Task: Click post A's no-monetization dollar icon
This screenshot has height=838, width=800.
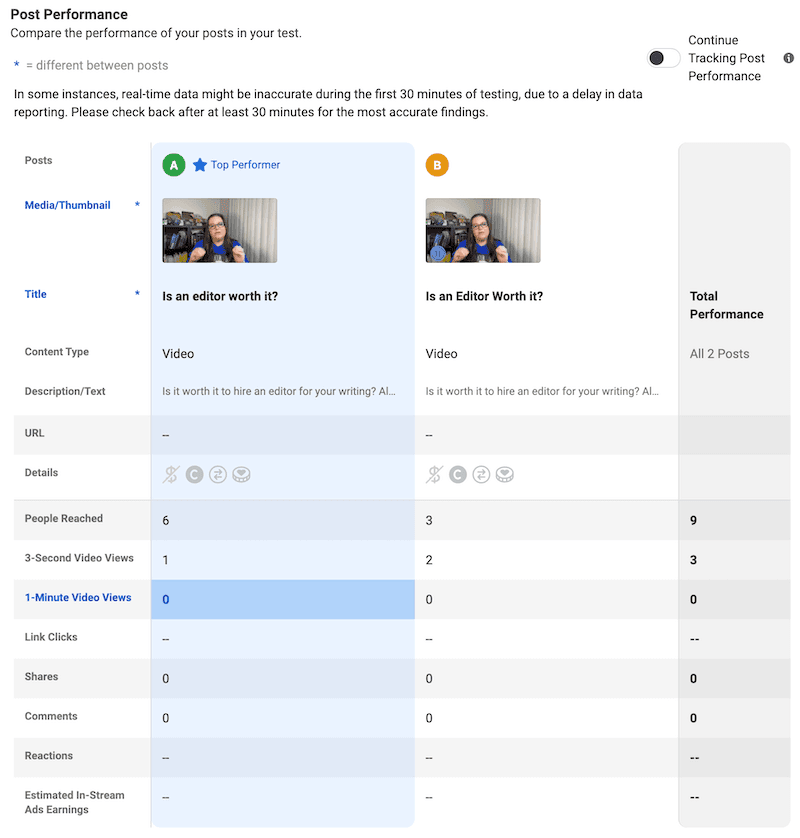Action: [171, 474]
